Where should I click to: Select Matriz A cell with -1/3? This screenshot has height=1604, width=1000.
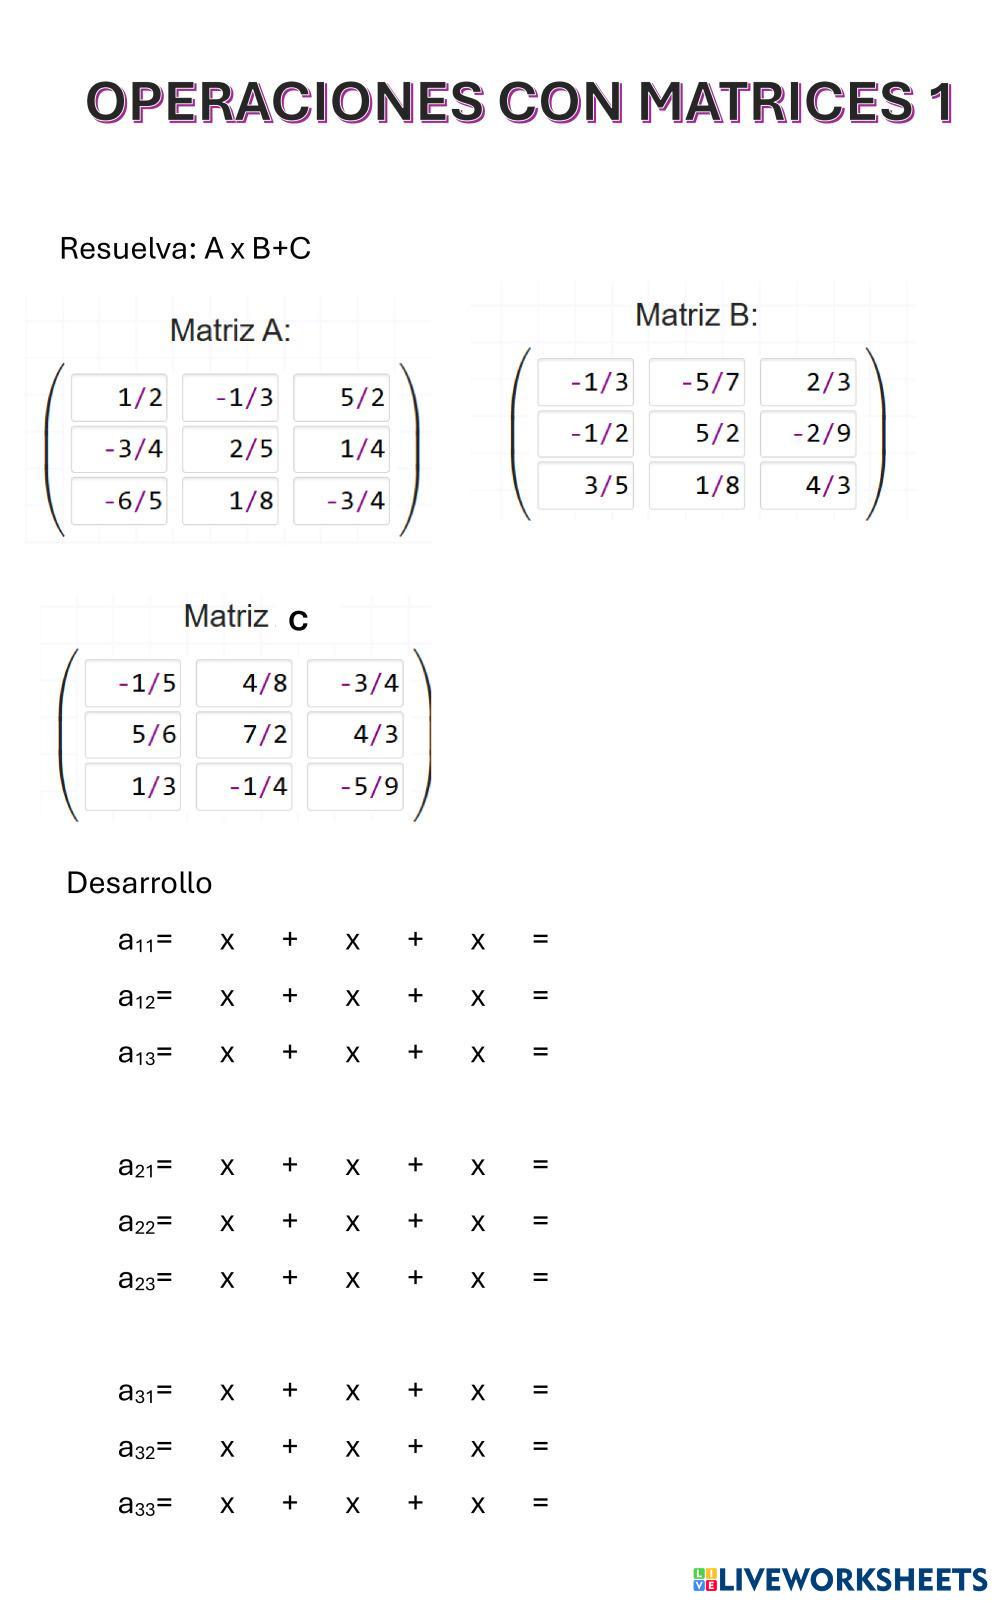230,398
